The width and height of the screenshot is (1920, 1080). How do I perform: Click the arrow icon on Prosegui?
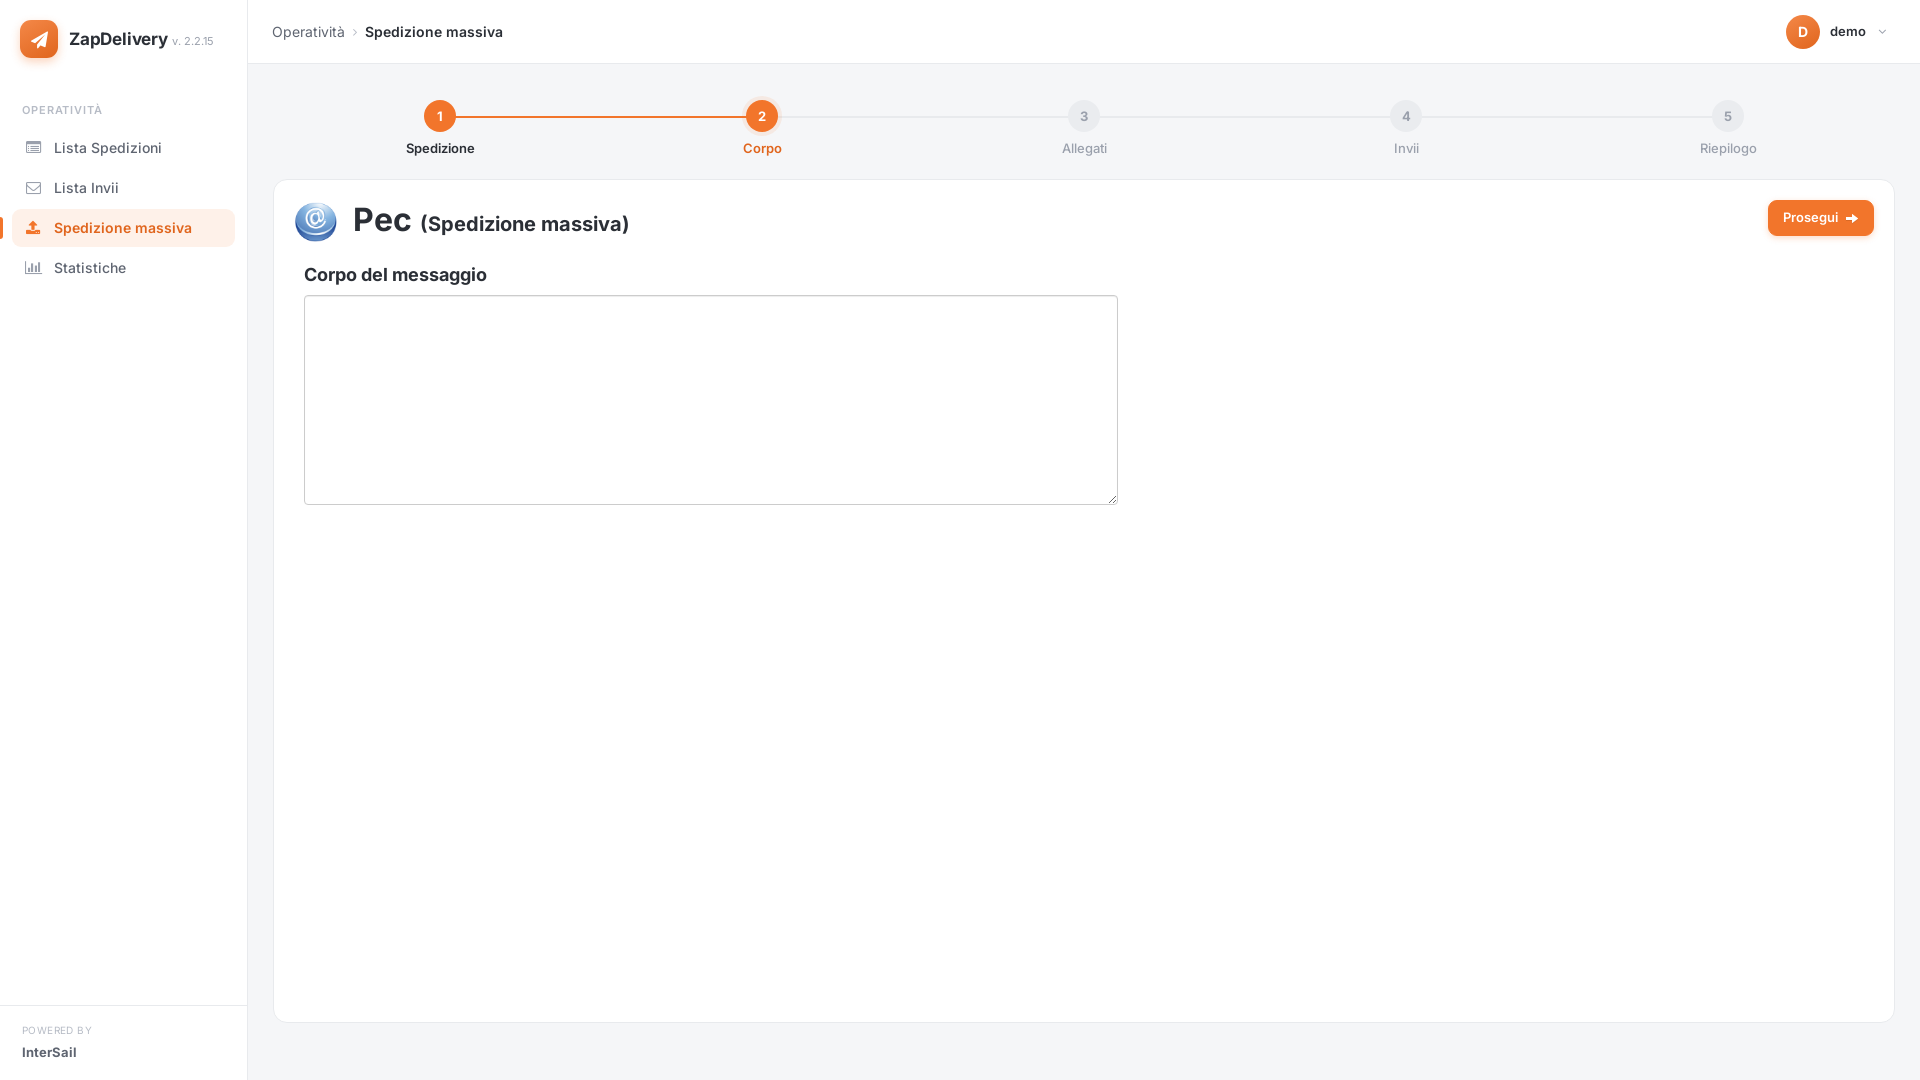click(1852, 218)
